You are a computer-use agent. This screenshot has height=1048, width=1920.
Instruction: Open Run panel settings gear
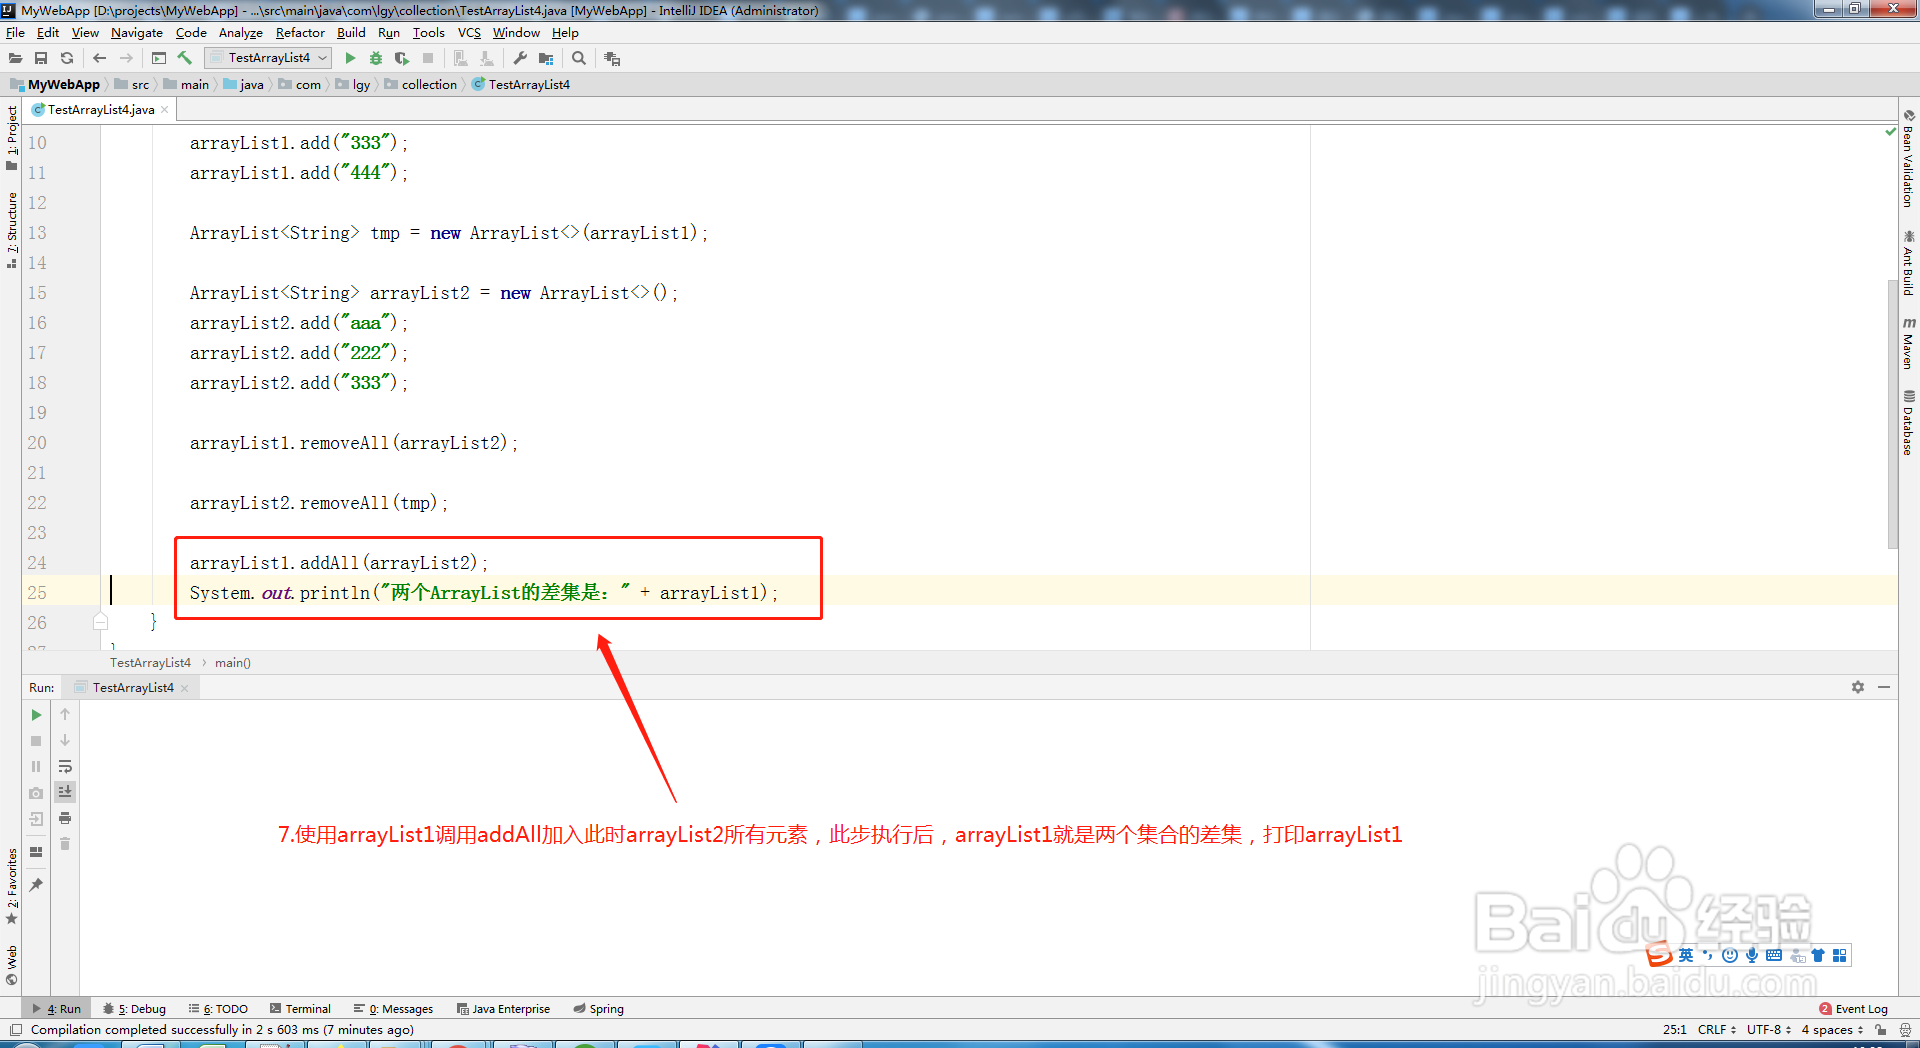1858,687
